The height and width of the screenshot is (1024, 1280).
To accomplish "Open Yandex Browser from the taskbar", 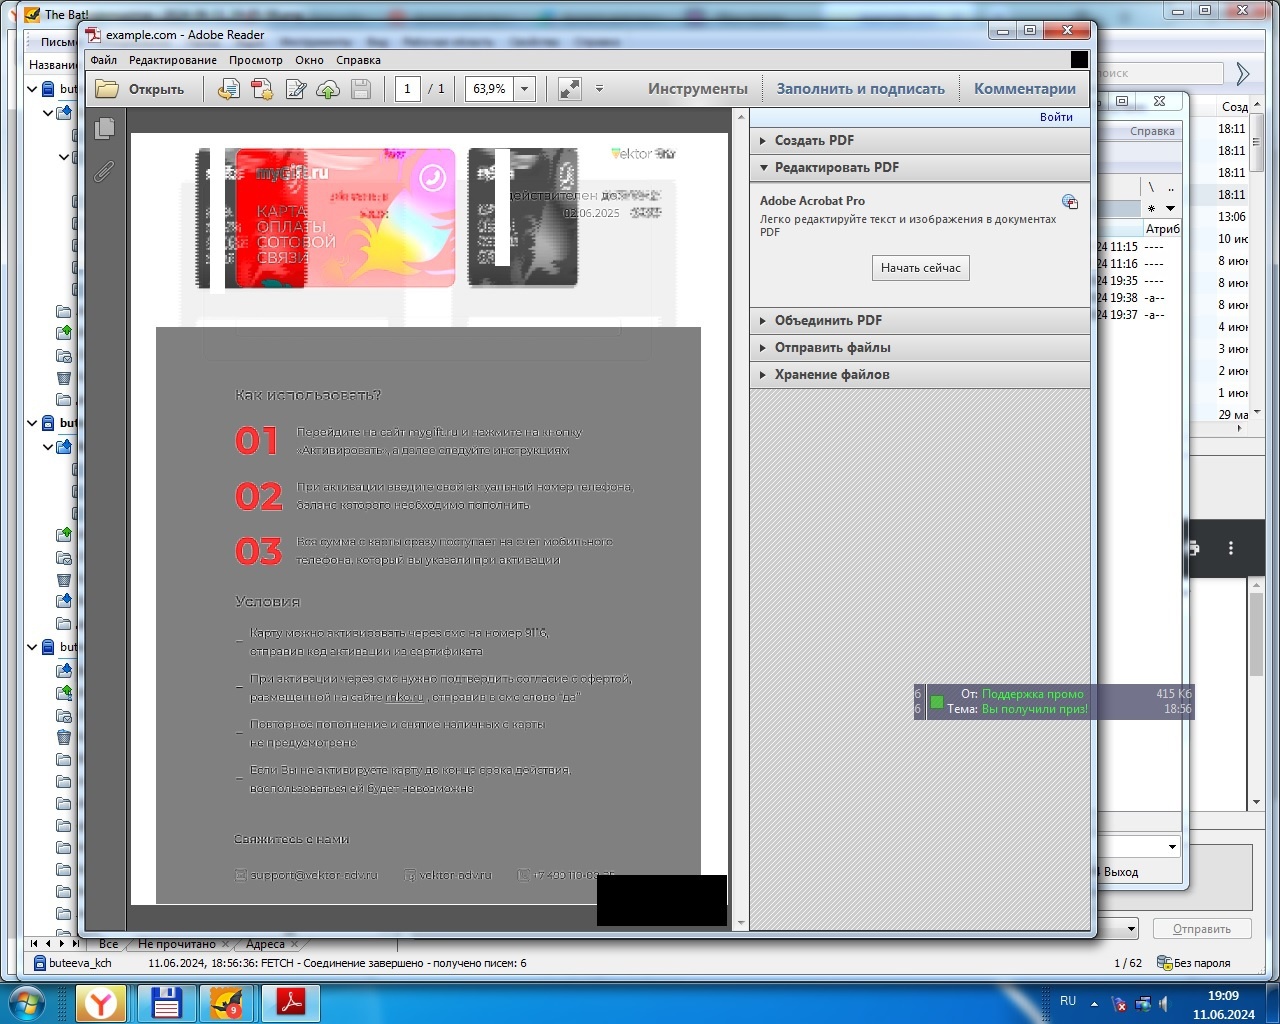I will 101,1002.
